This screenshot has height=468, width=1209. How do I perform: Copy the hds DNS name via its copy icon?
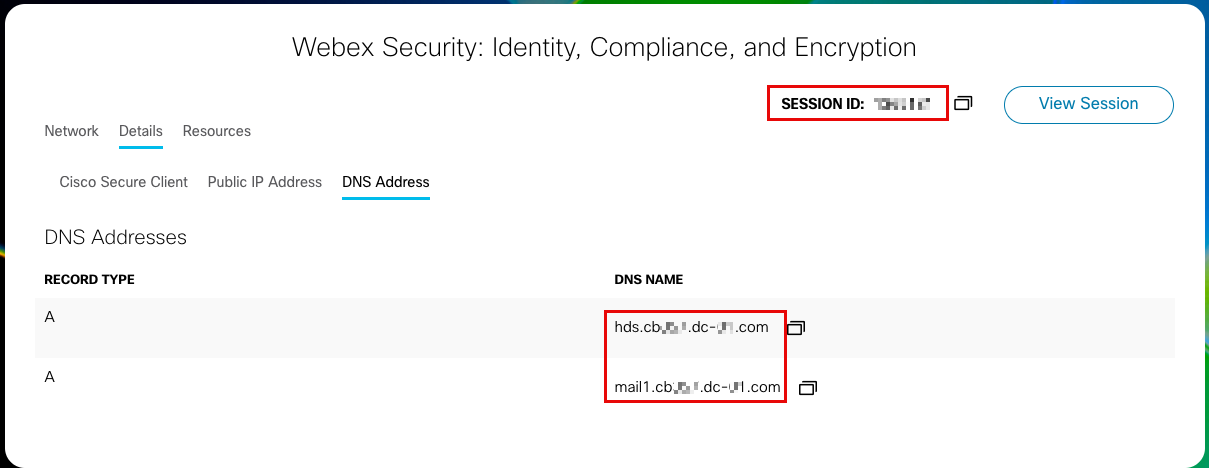pyautogui.click(x=796, y=327)
